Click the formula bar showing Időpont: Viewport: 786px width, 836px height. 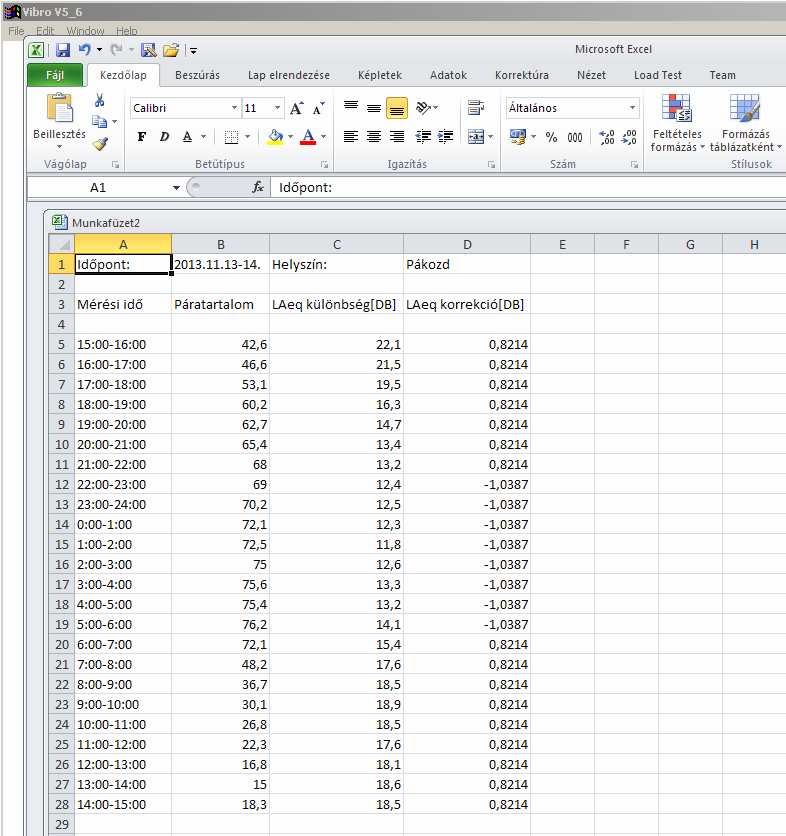tap(528, 188)
